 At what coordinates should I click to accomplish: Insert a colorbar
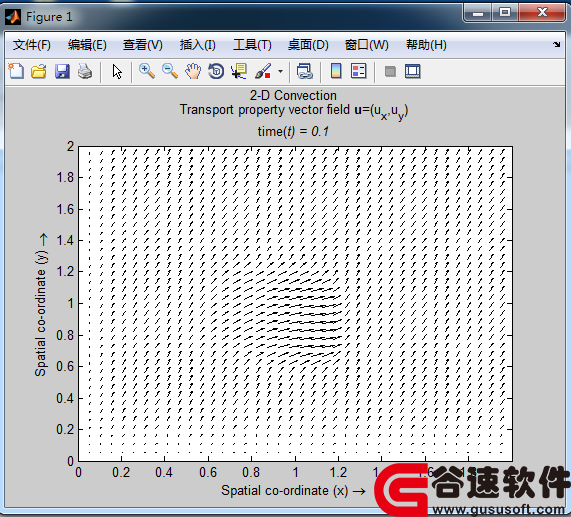(336, 71)
